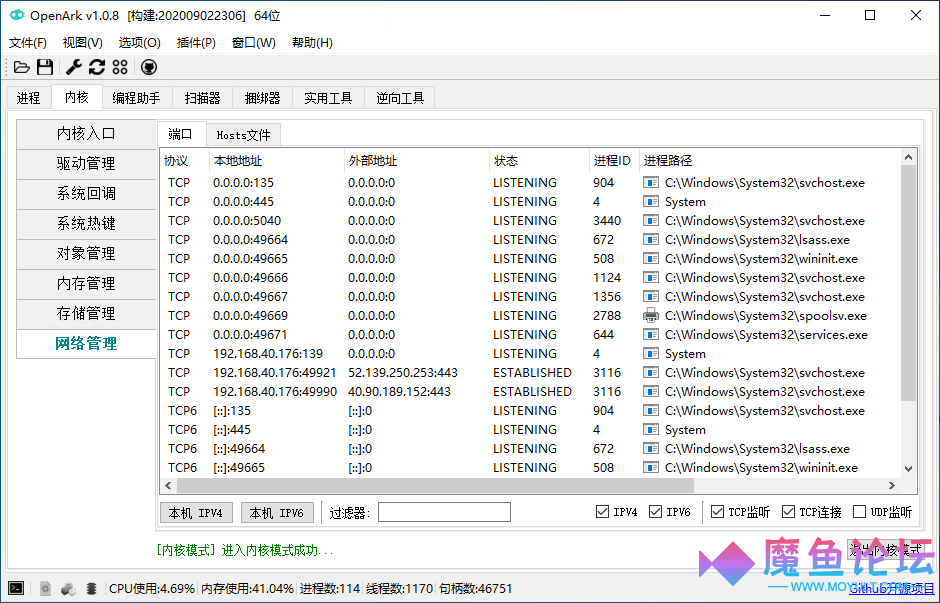Click the floppy disk save icon
940x603 pixels.
[x=45, y=67]
